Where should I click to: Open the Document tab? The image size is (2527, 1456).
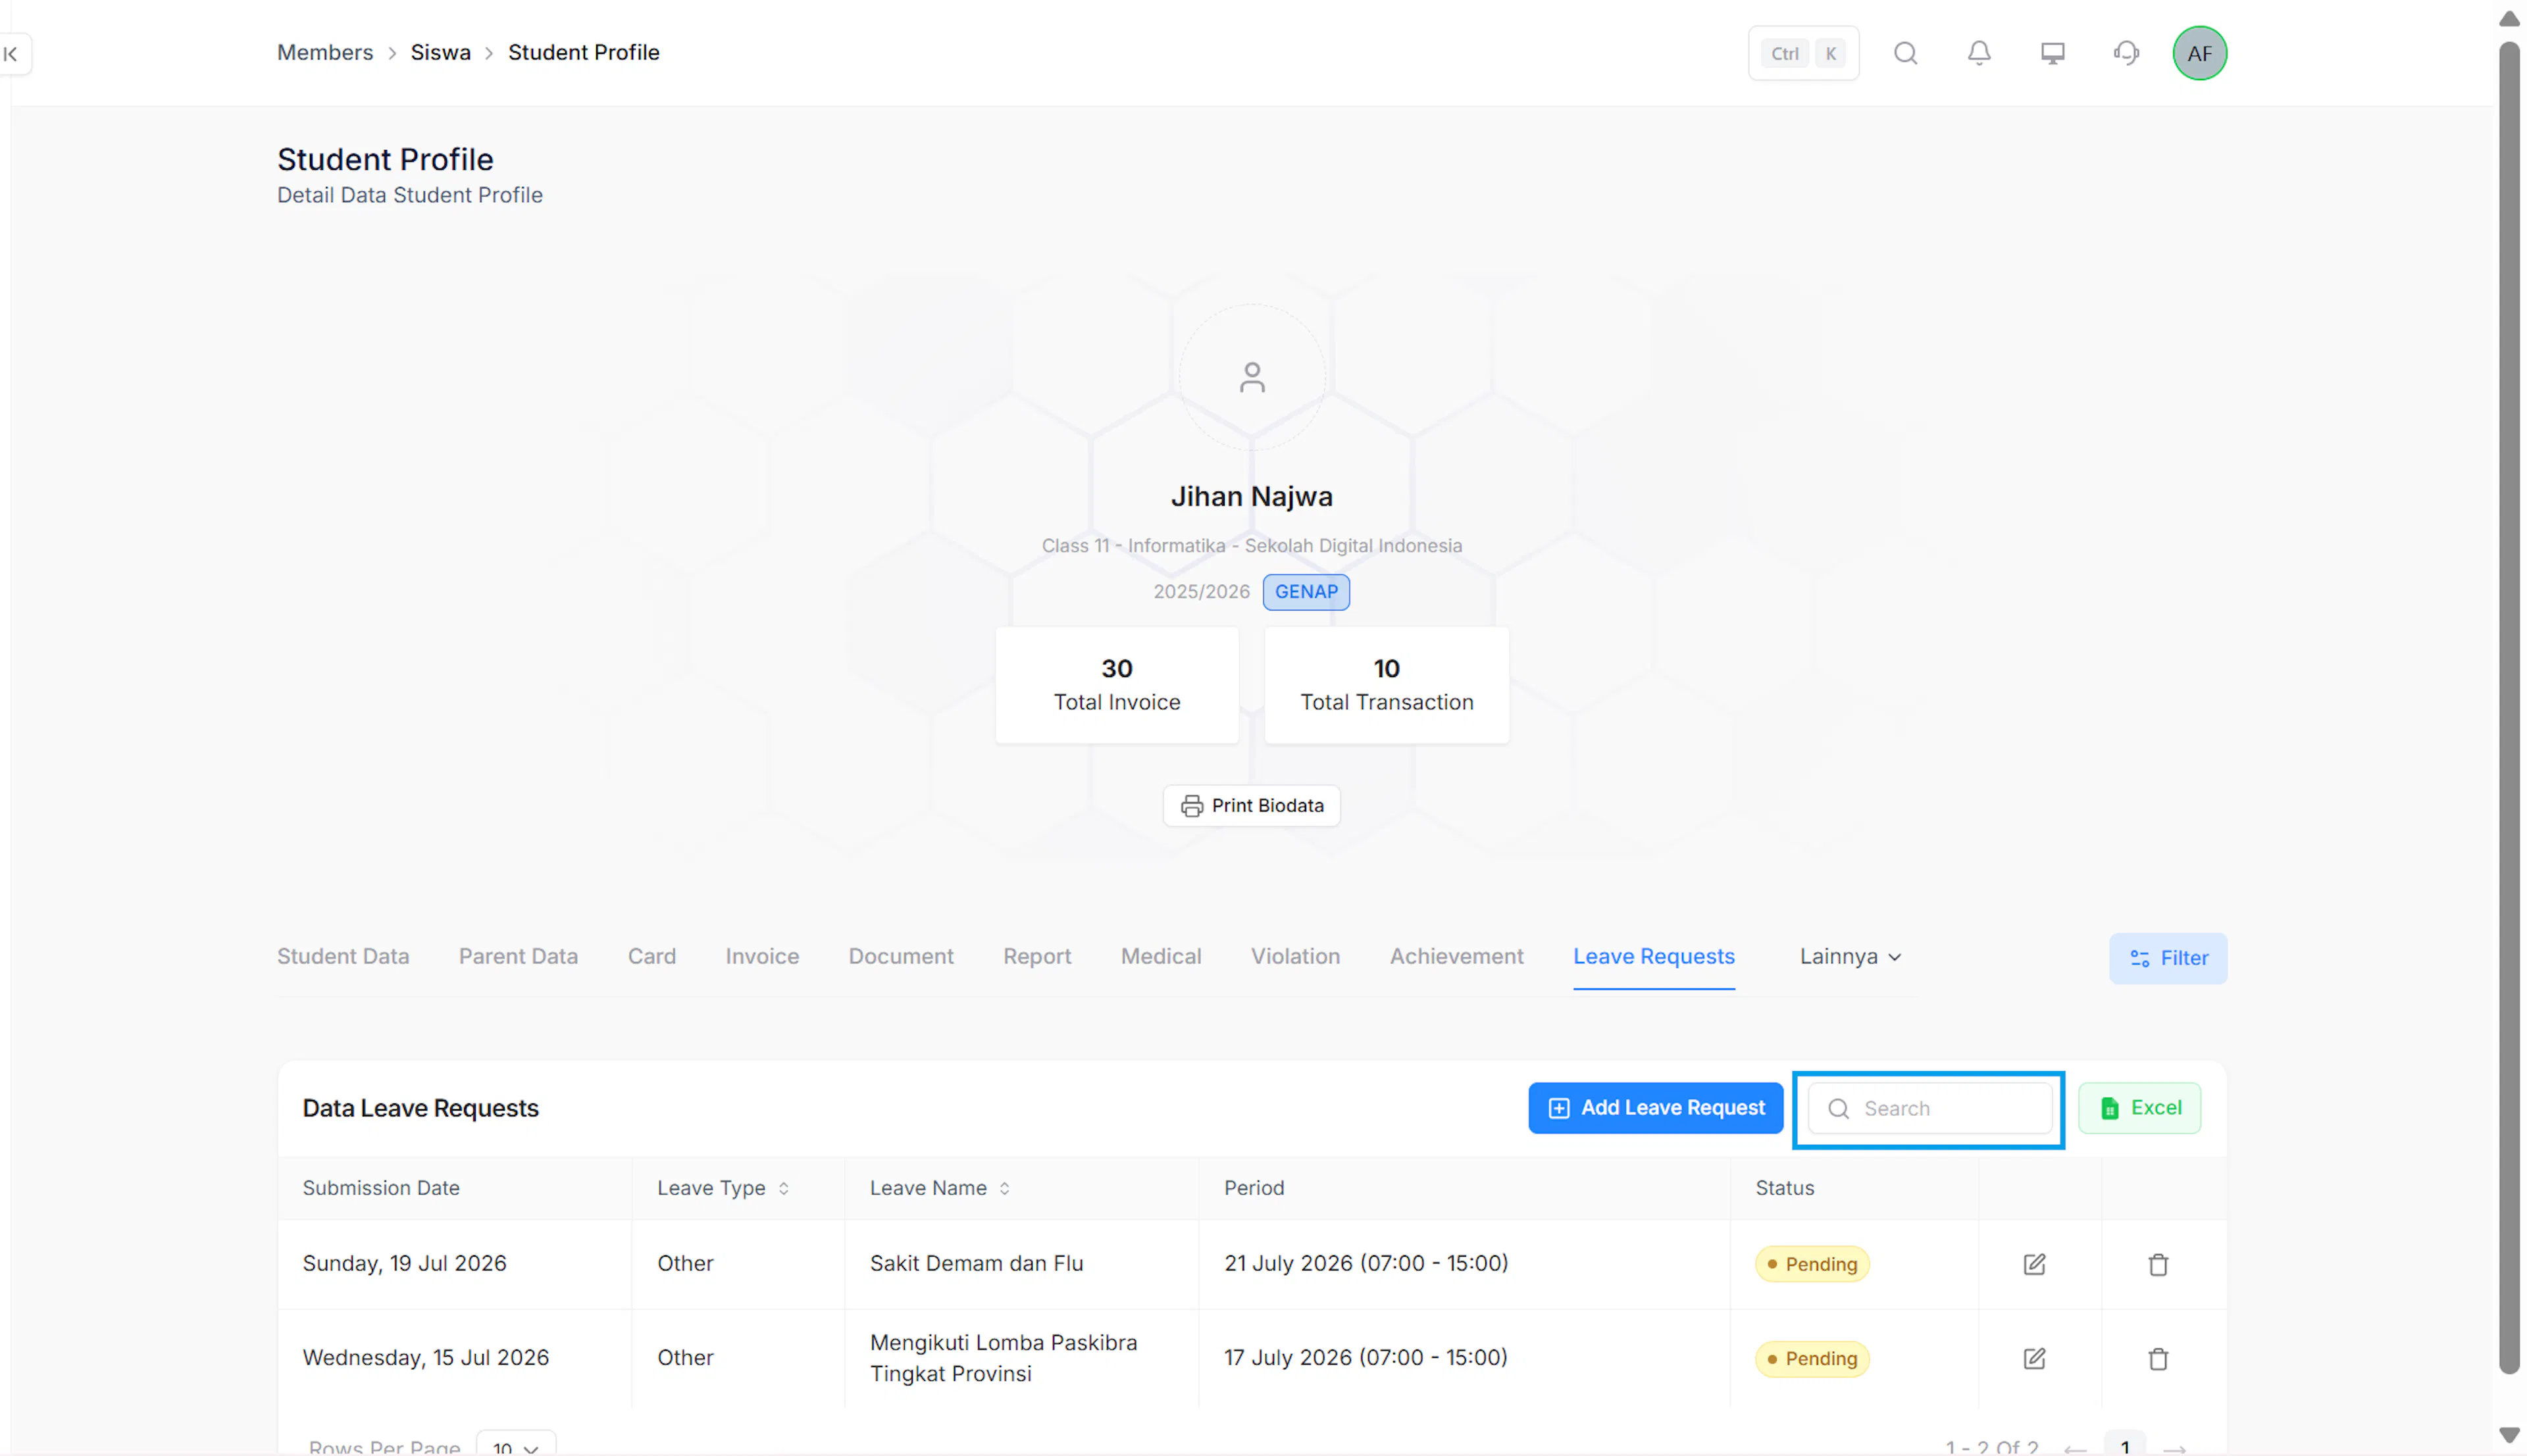[901, 956]
